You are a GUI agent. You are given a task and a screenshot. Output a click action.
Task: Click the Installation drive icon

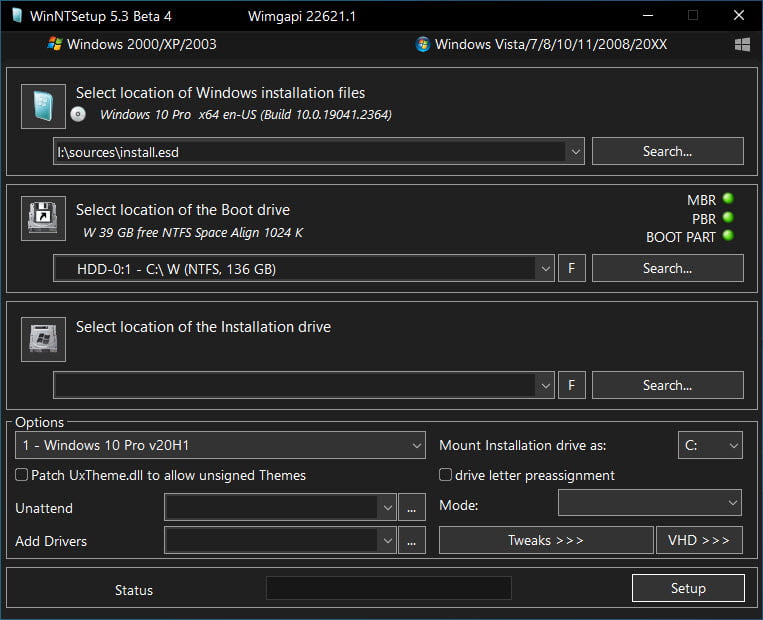tap(43, 339)
